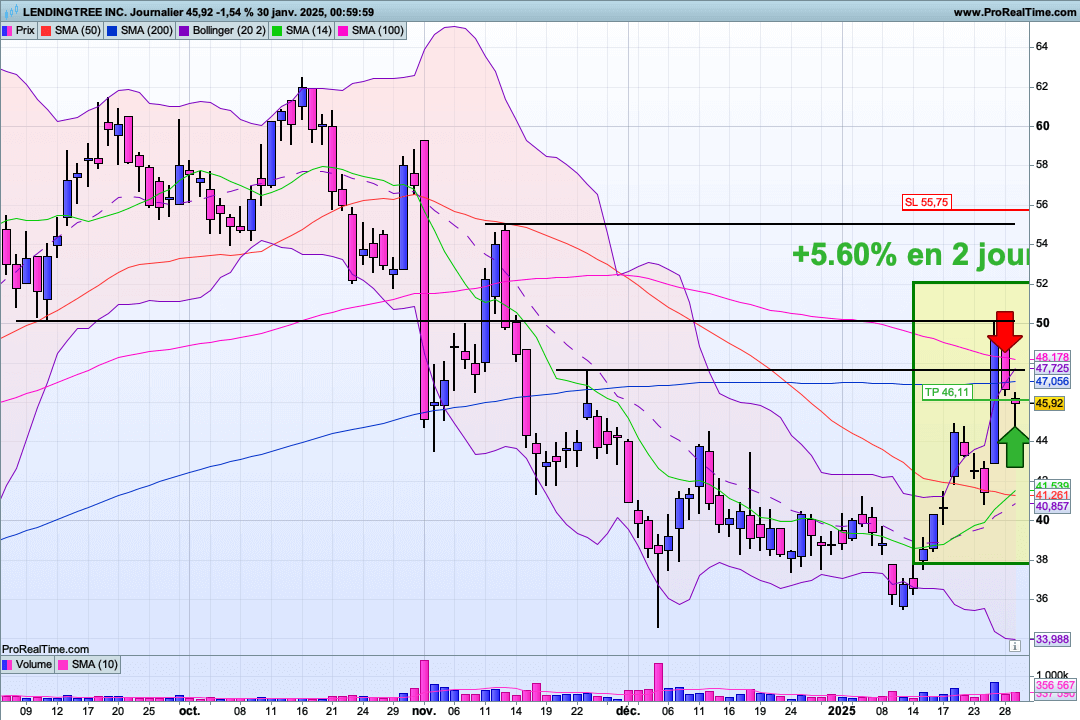Click the red swatch beside SMA (50)

(46, 30)
